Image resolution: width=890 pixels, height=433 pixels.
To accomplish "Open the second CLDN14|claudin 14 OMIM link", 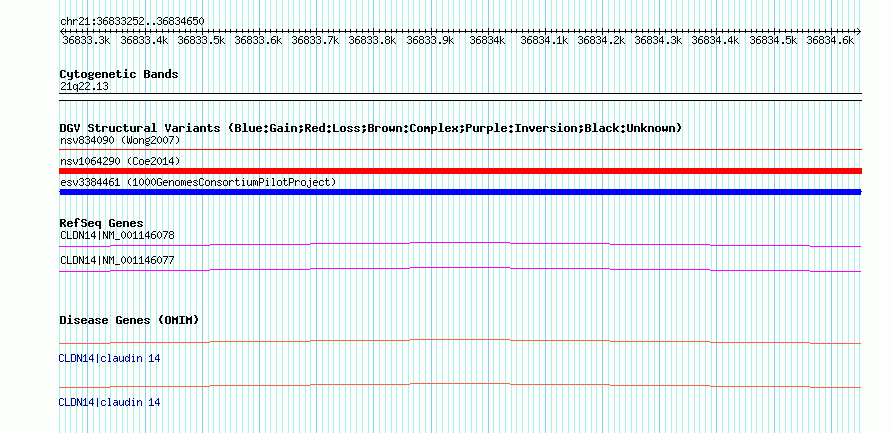I will (110, 402).
